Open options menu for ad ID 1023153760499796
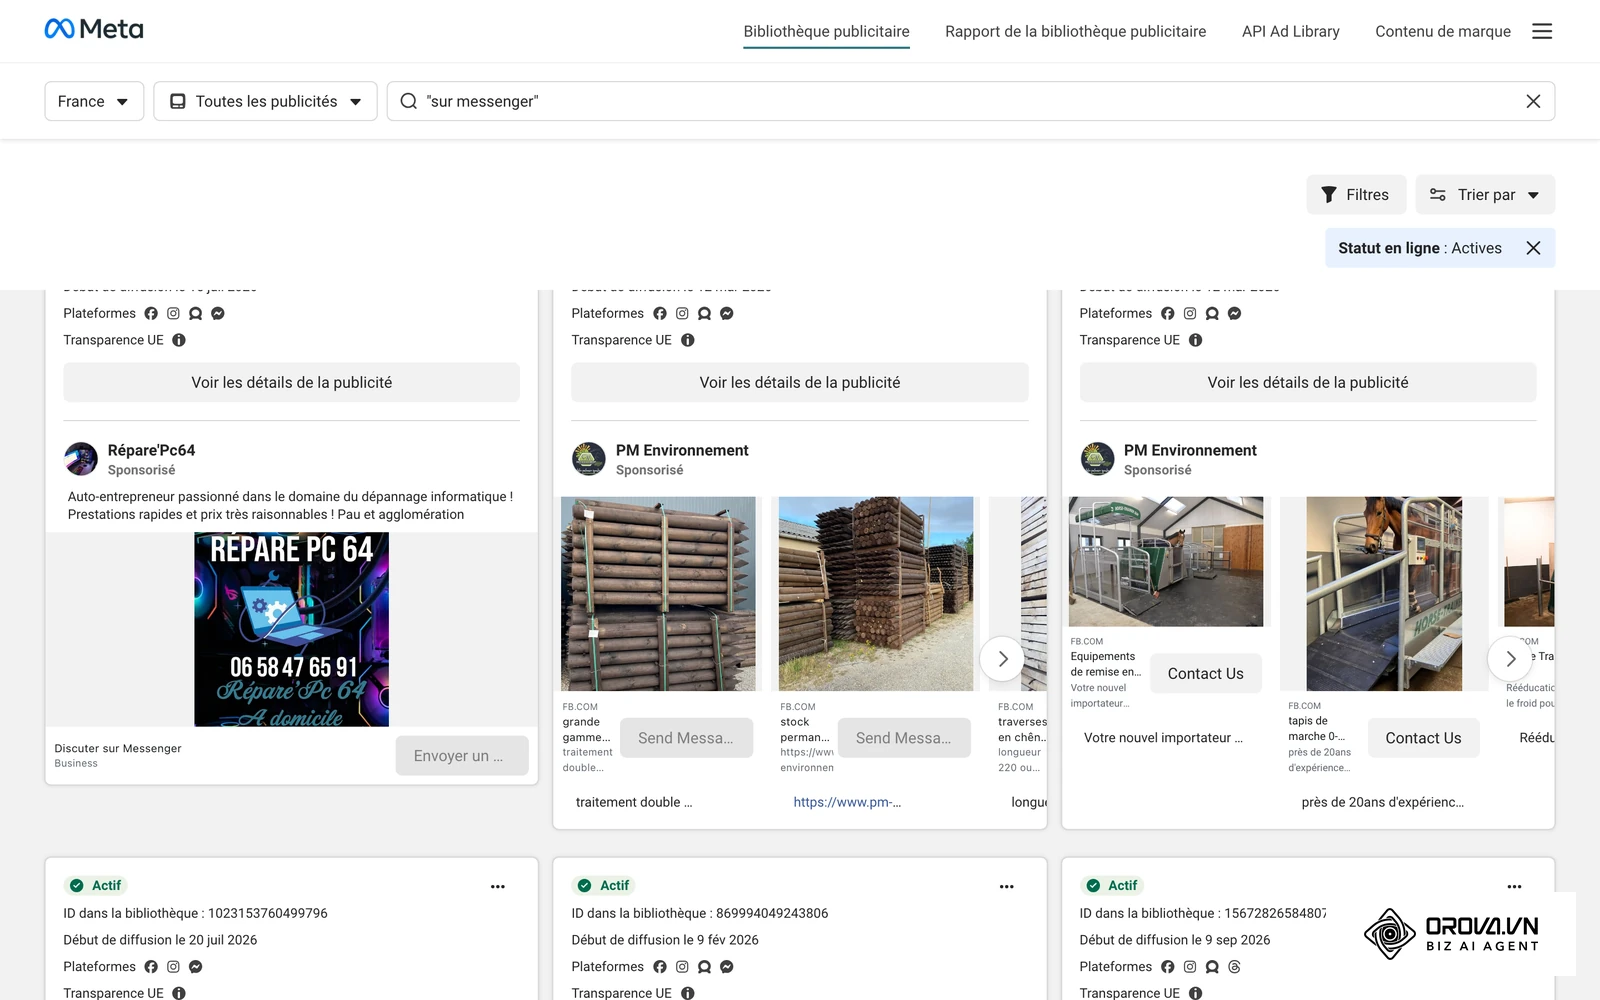This screenshot has height=1000, width=1600. pyautogui.click(x=498, y=886)
